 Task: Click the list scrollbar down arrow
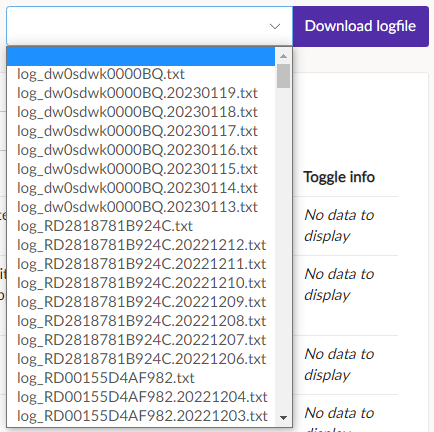[283, 418]
